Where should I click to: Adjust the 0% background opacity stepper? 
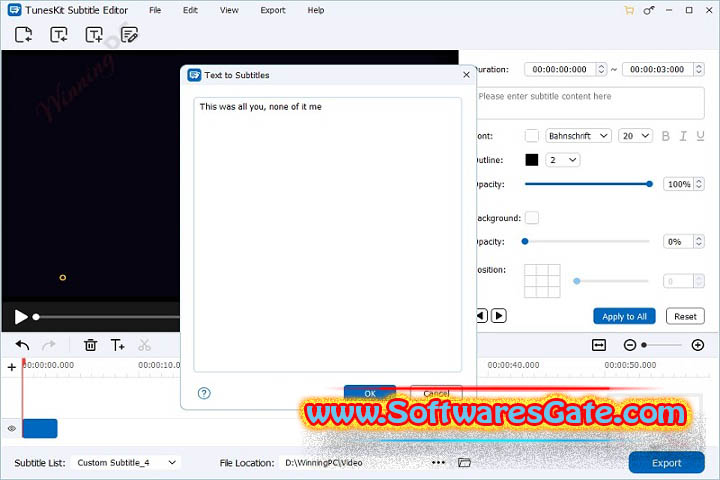pos(699,242)
